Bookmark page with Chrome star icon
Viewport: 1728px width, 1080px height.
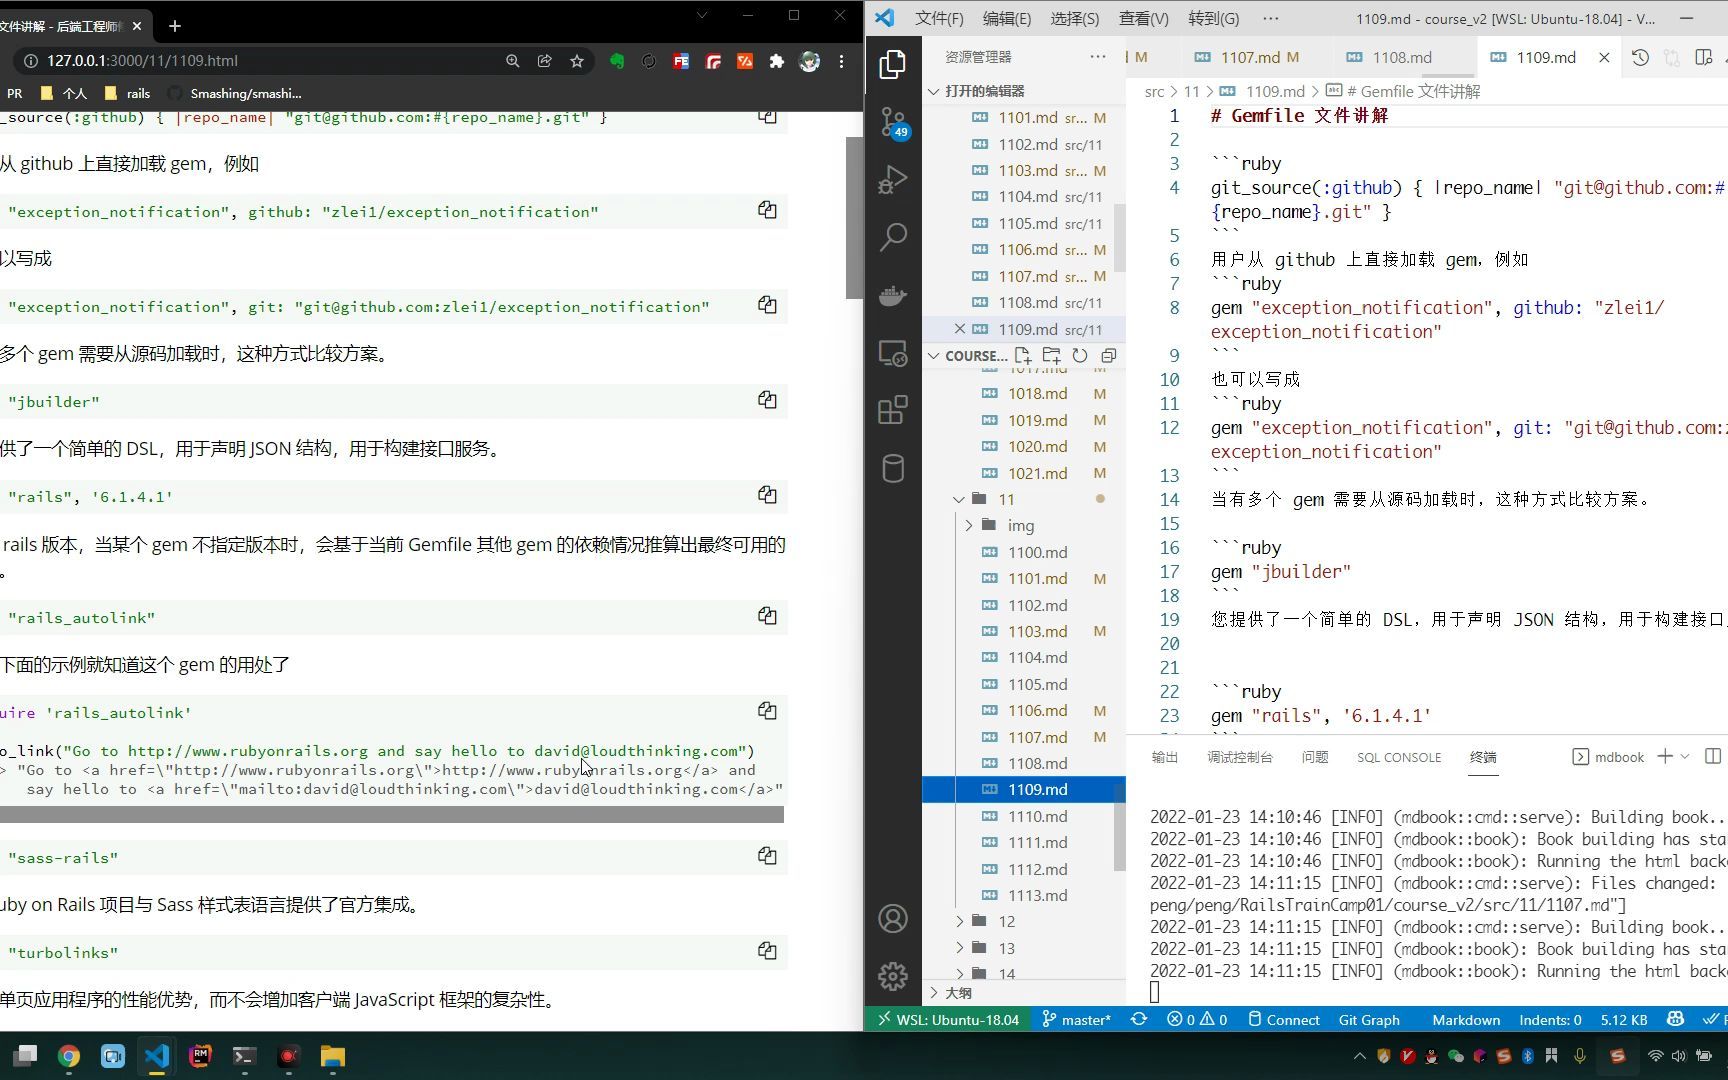(577, 61)
